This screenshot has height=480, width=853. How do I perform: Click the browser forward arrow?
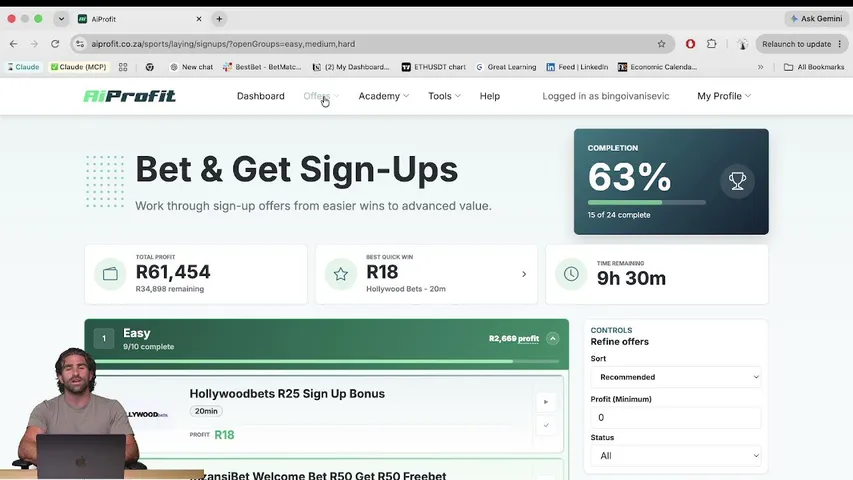point(34,44)
